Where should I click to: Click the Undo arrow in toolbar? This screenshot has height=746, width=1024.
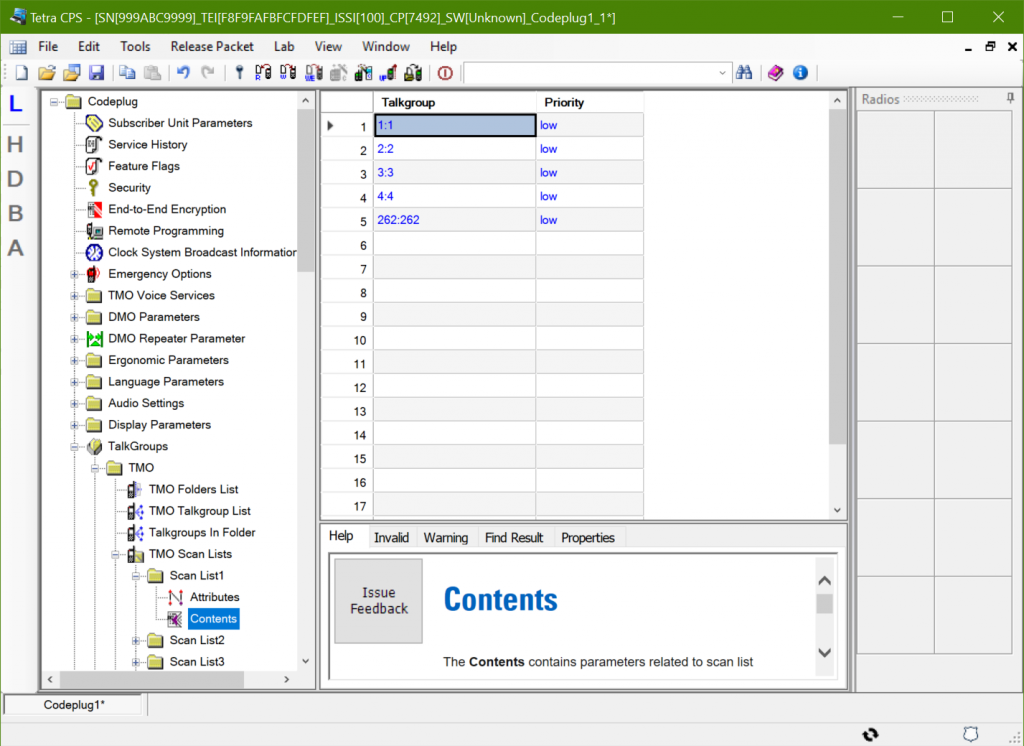183,73
